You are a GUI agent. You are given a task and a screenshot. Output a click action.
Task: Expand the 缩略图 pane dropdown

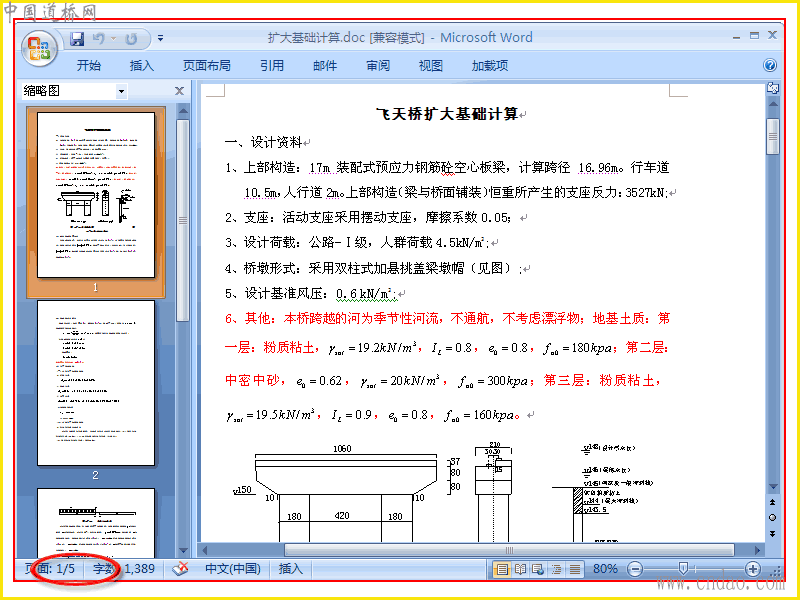coord(121,91)
